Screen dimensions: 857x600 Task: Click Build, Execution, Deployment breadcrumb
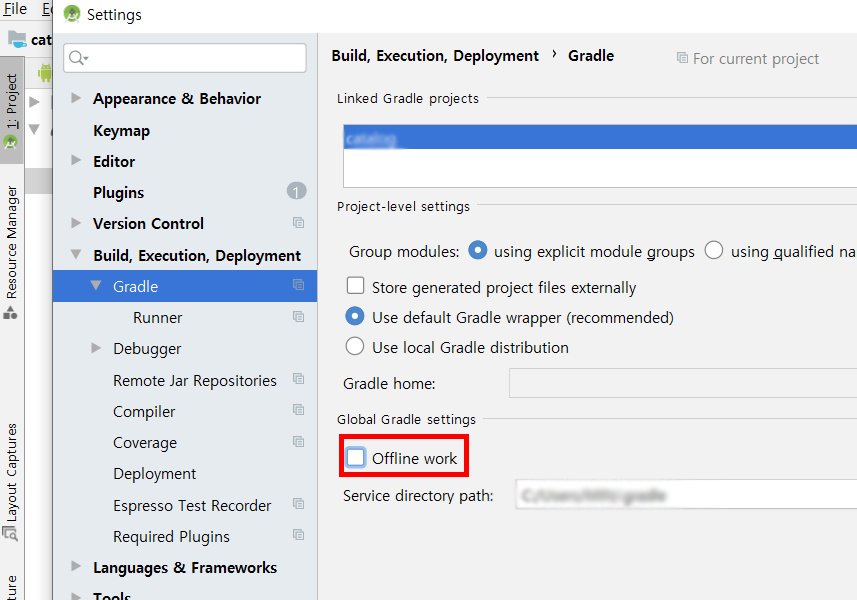[x=435, y=56]
